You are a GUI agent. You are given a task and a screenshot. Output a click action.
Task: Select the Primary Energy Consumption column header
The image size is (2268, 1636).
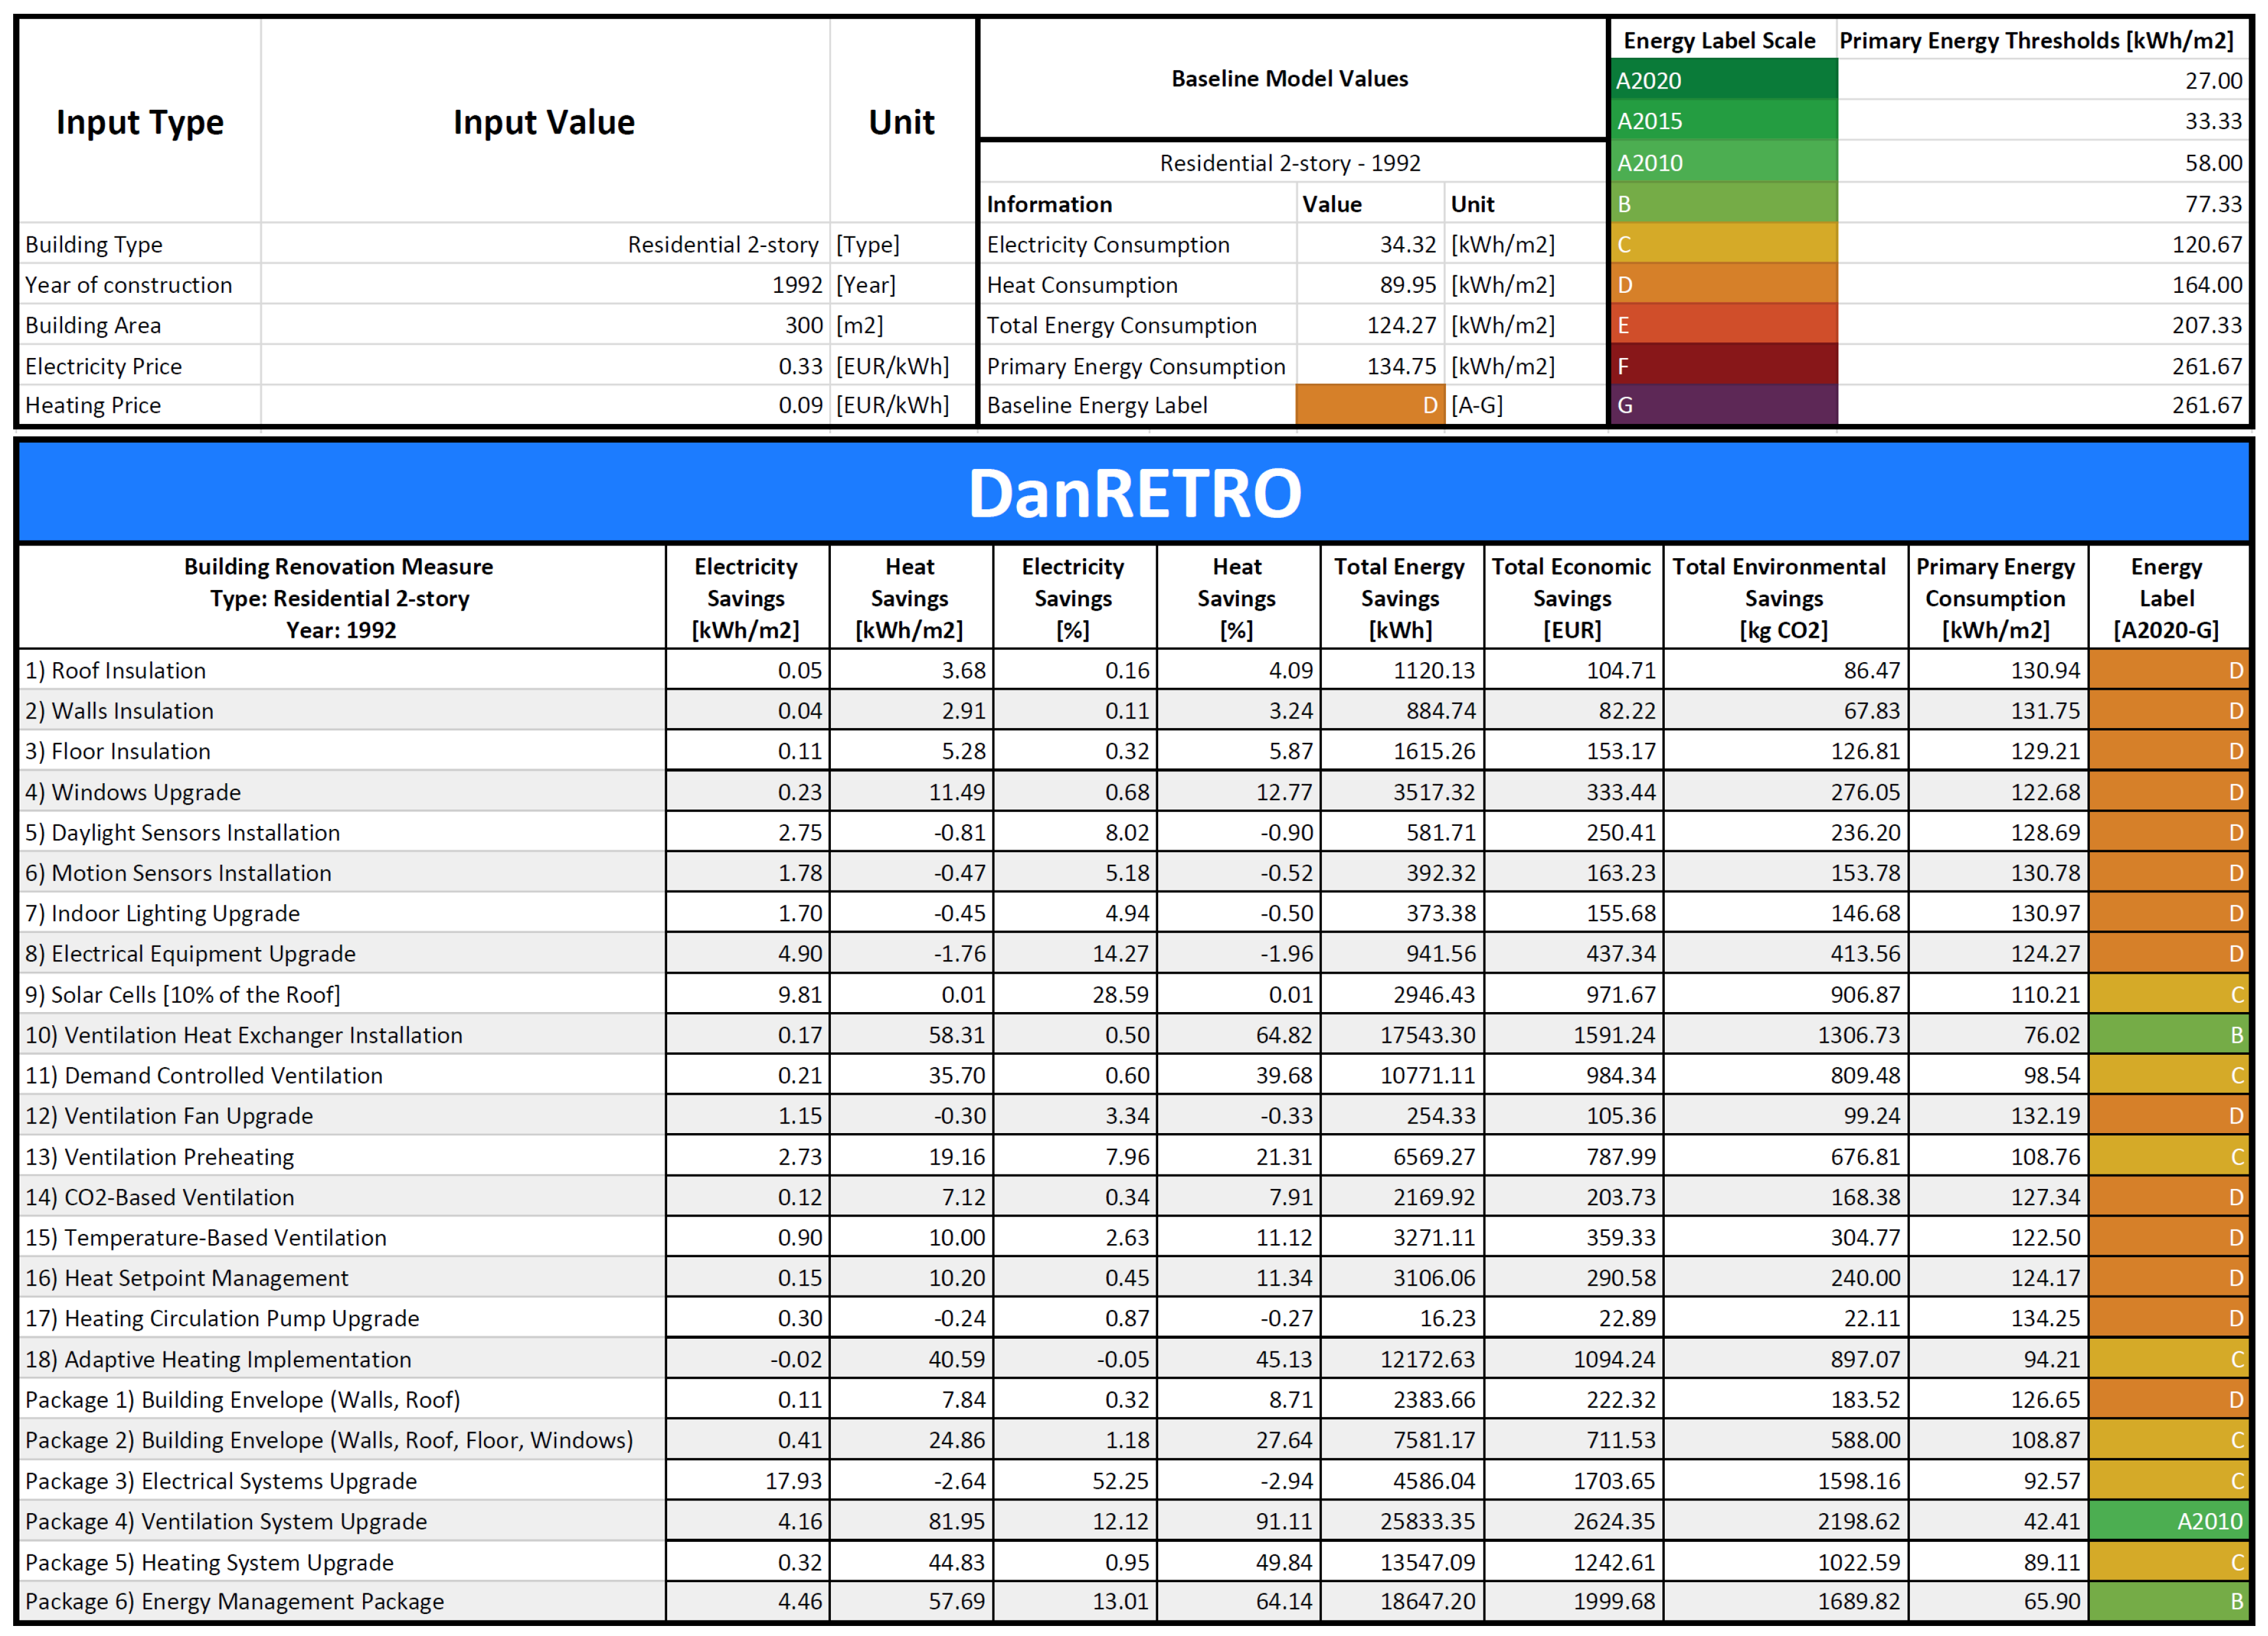[x=1995, y=598]
